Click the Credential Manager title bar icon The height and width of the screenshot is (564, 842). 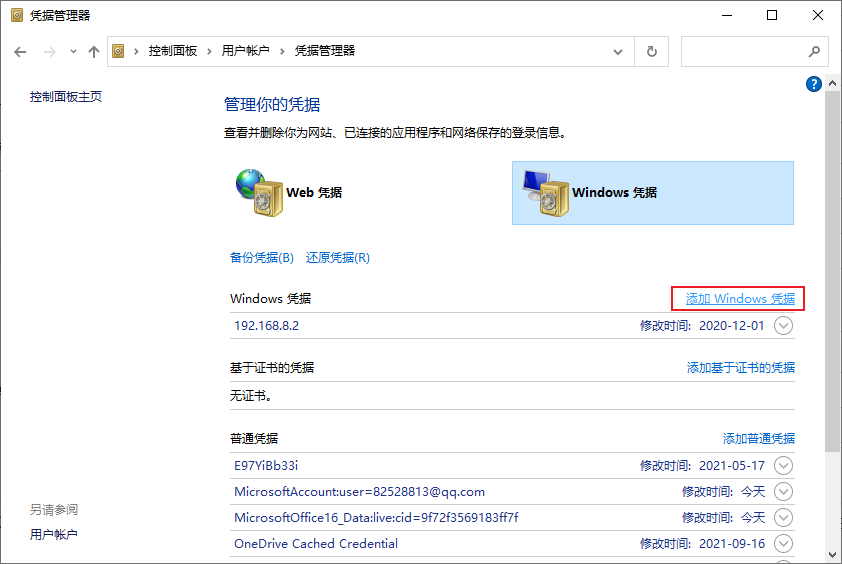pos(16,15)
